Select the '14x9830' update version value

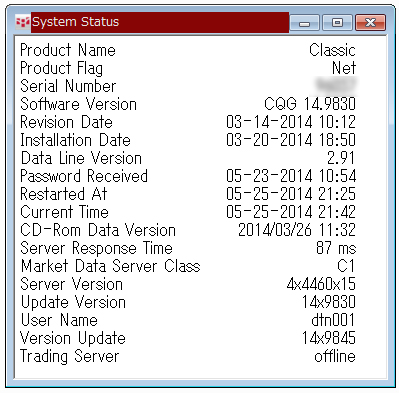pos(329,302)
